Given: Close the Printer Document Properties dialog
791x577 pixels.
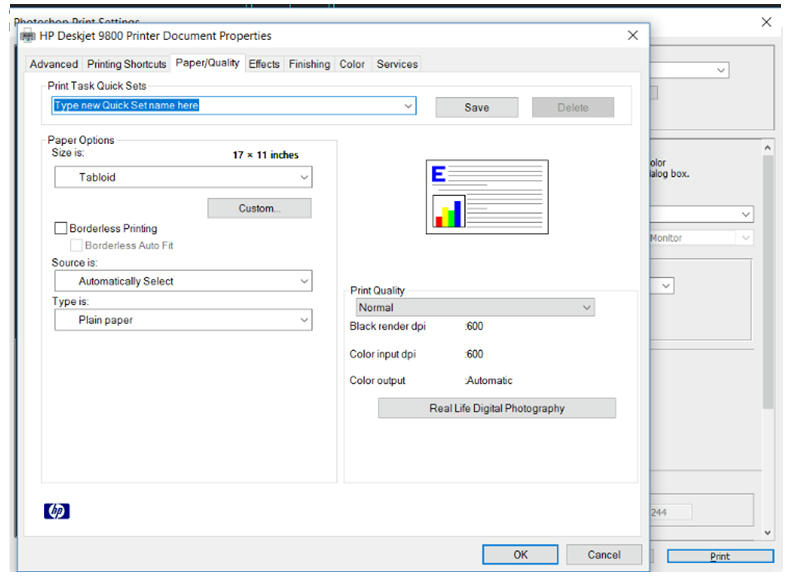Looking at the screenshot, I should coord(632,35).
